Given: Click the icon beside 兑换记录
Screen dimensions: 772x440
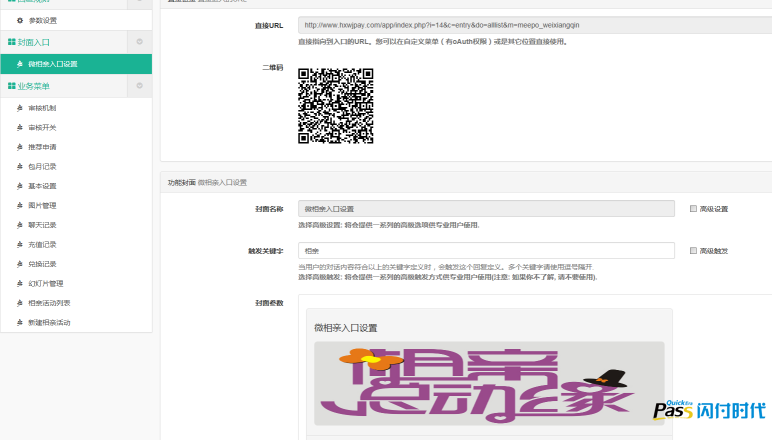Looking at the screenshot, I should [20, 264].
